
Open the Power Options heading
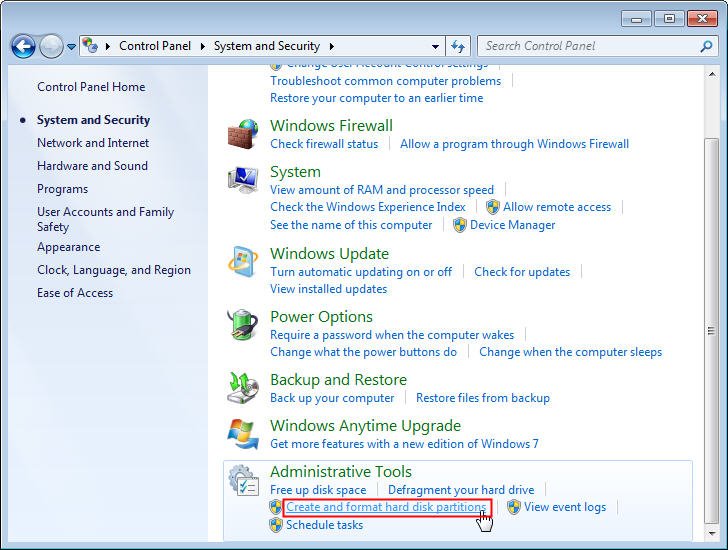click(x=321, y=317)
